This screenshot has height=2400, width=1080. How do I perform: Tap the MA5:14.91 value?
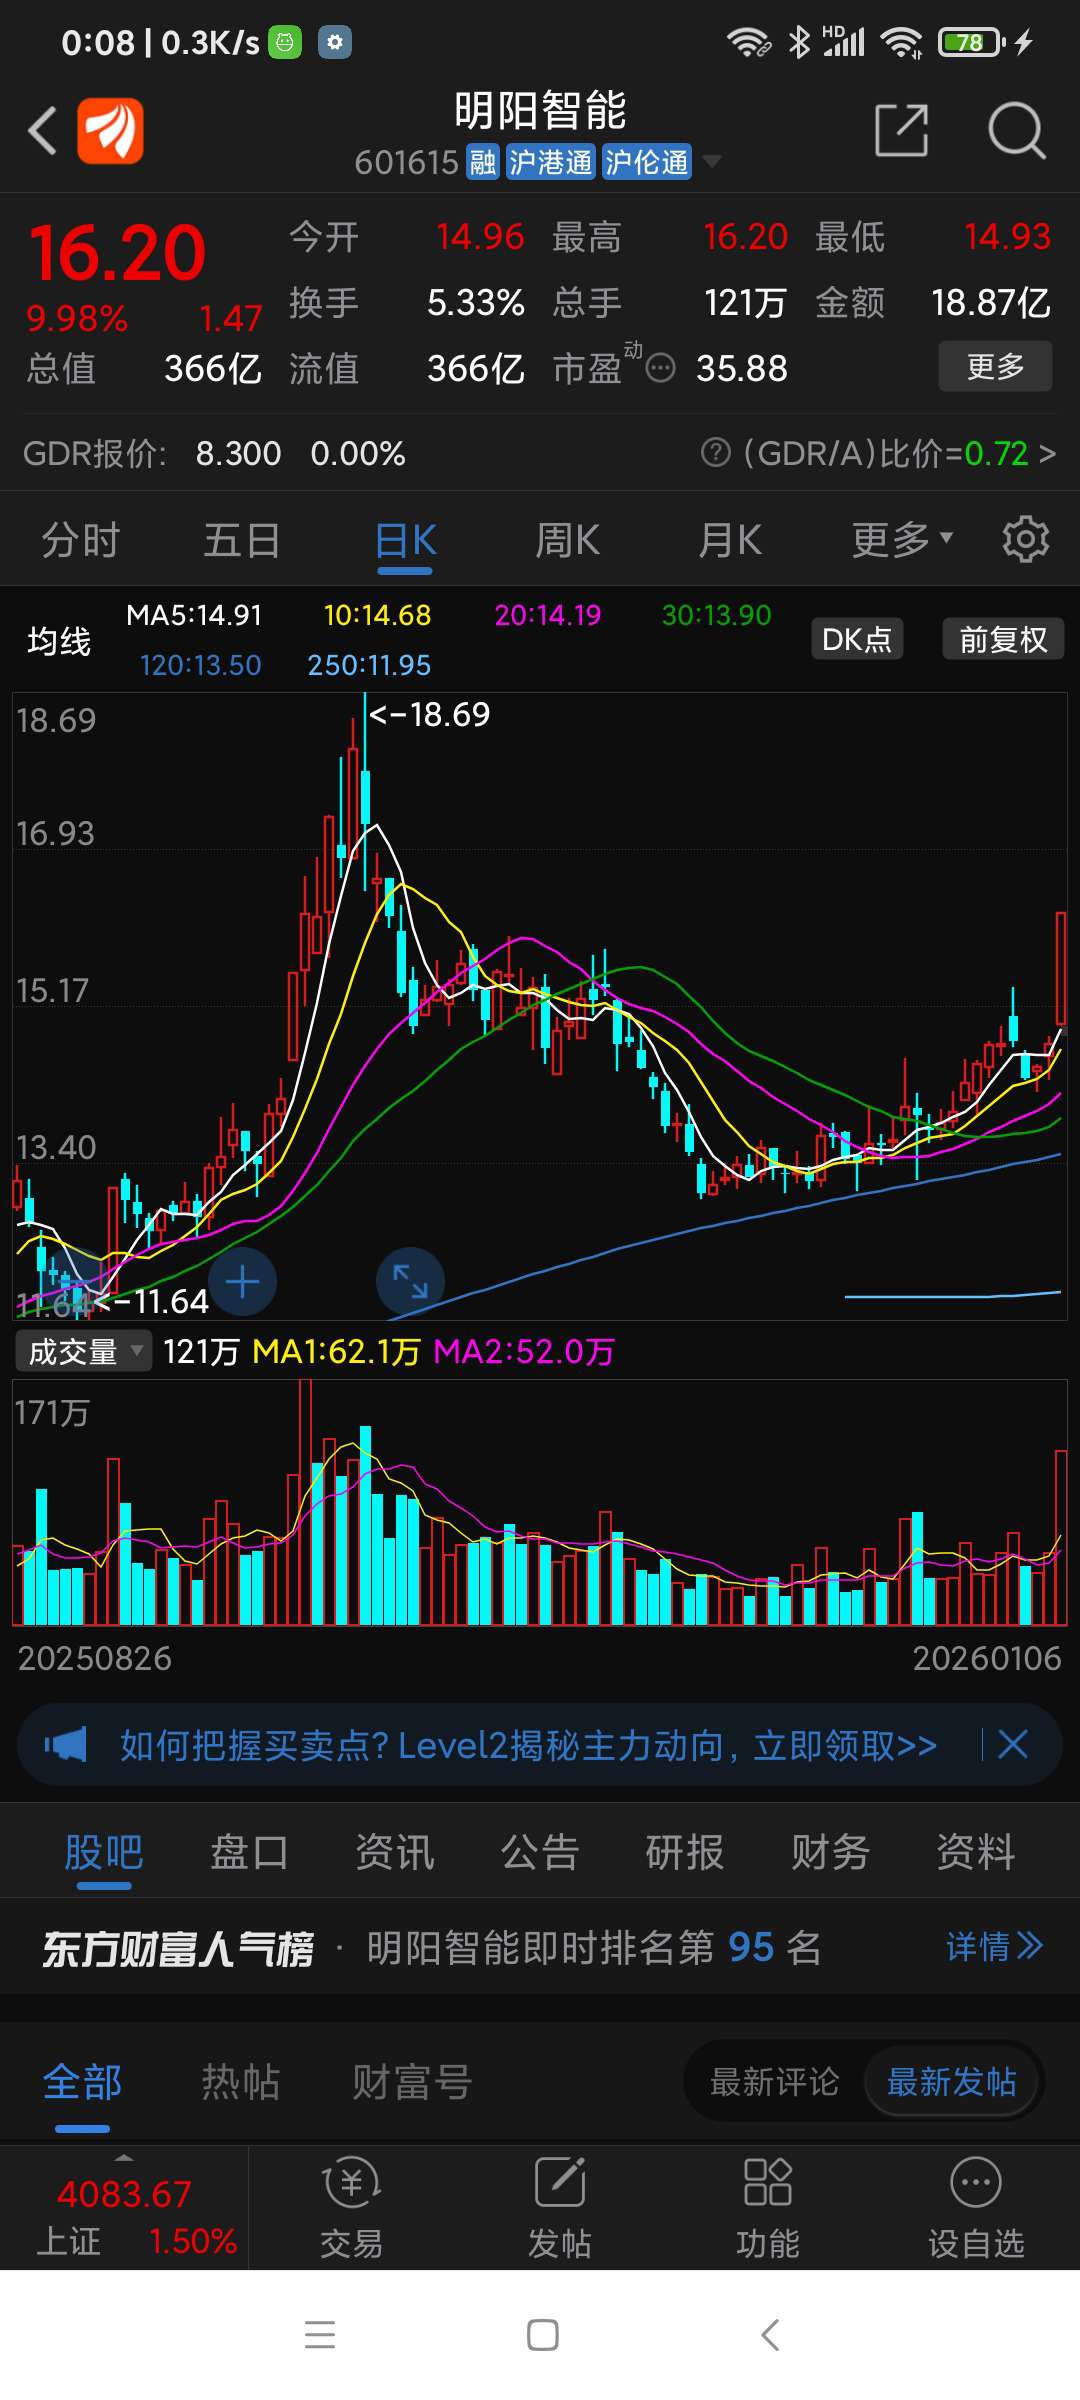pyautogui.click(x=194, y=615)
